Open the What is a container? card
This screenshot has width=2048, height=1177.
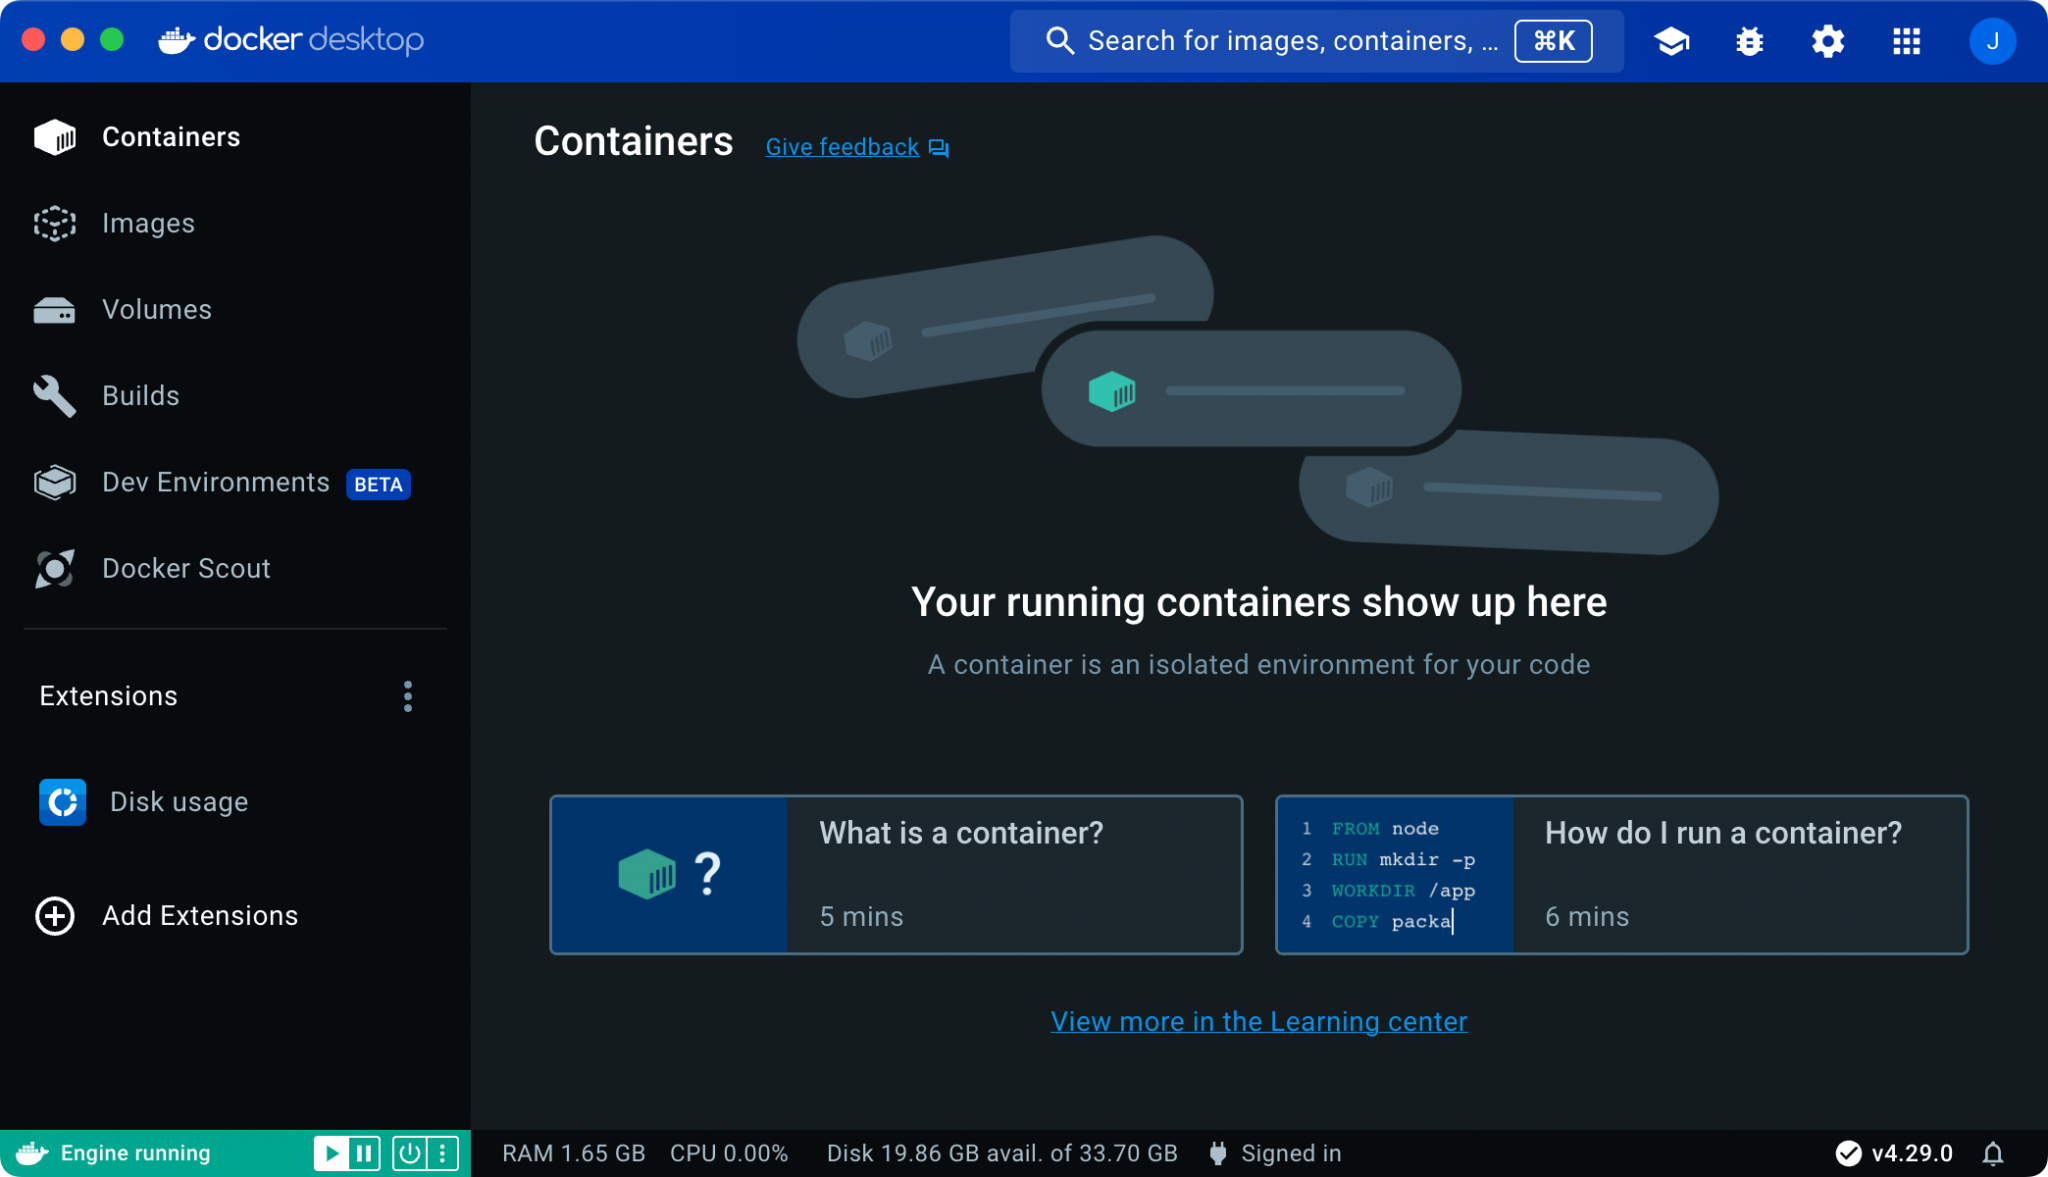pyautogui.click(x=896, y=875)
